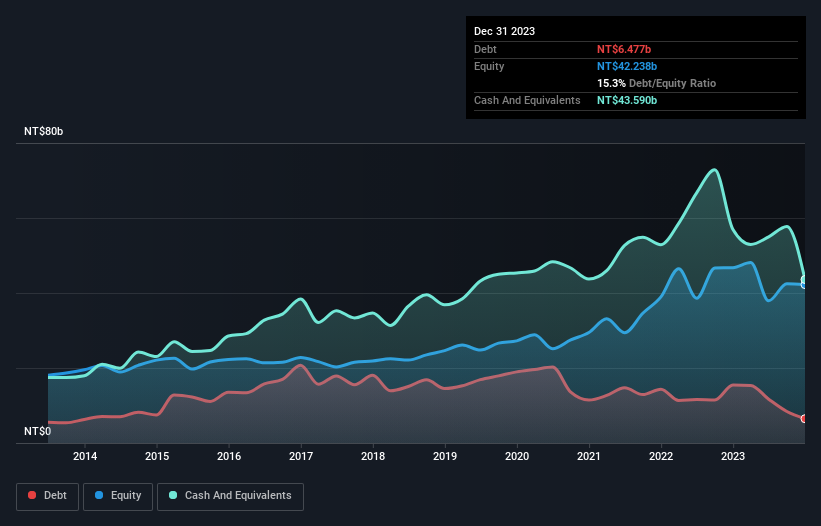821x526 pixels.
Task: Click the NT$43.590b cash value
Action: click(627, 100)
